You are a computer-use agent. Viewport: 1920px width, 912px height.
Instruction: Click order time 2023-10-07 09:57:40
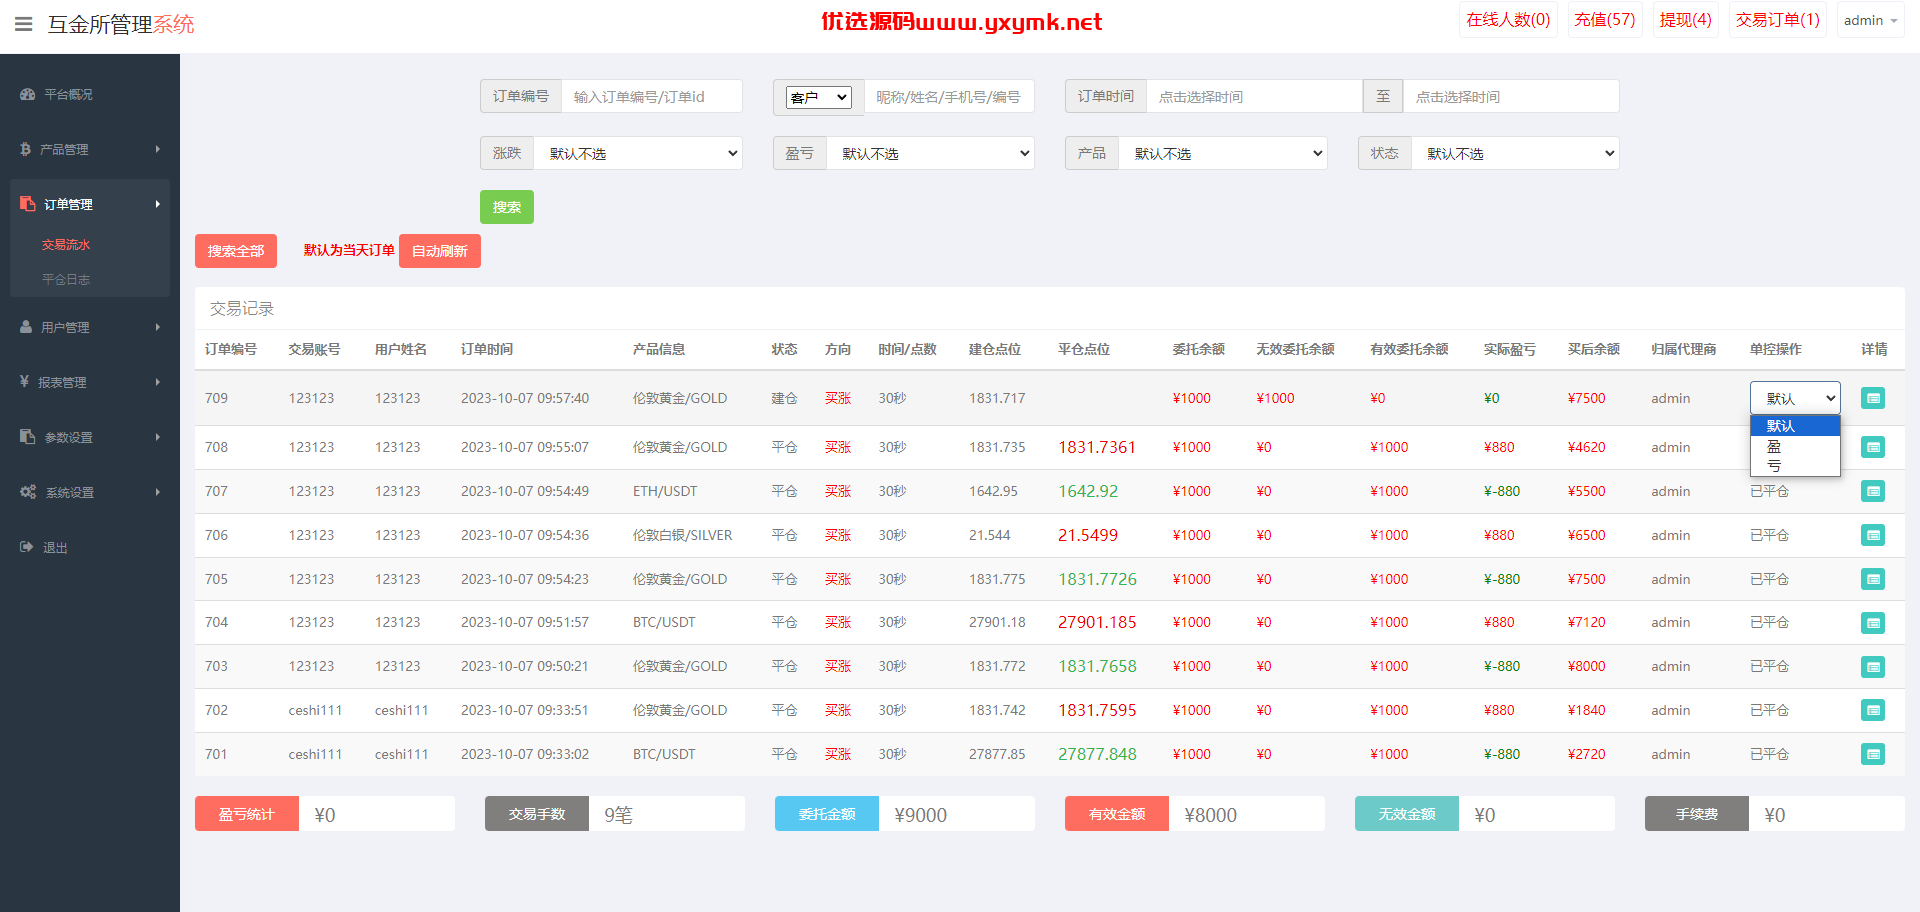(x=525, y=398)
